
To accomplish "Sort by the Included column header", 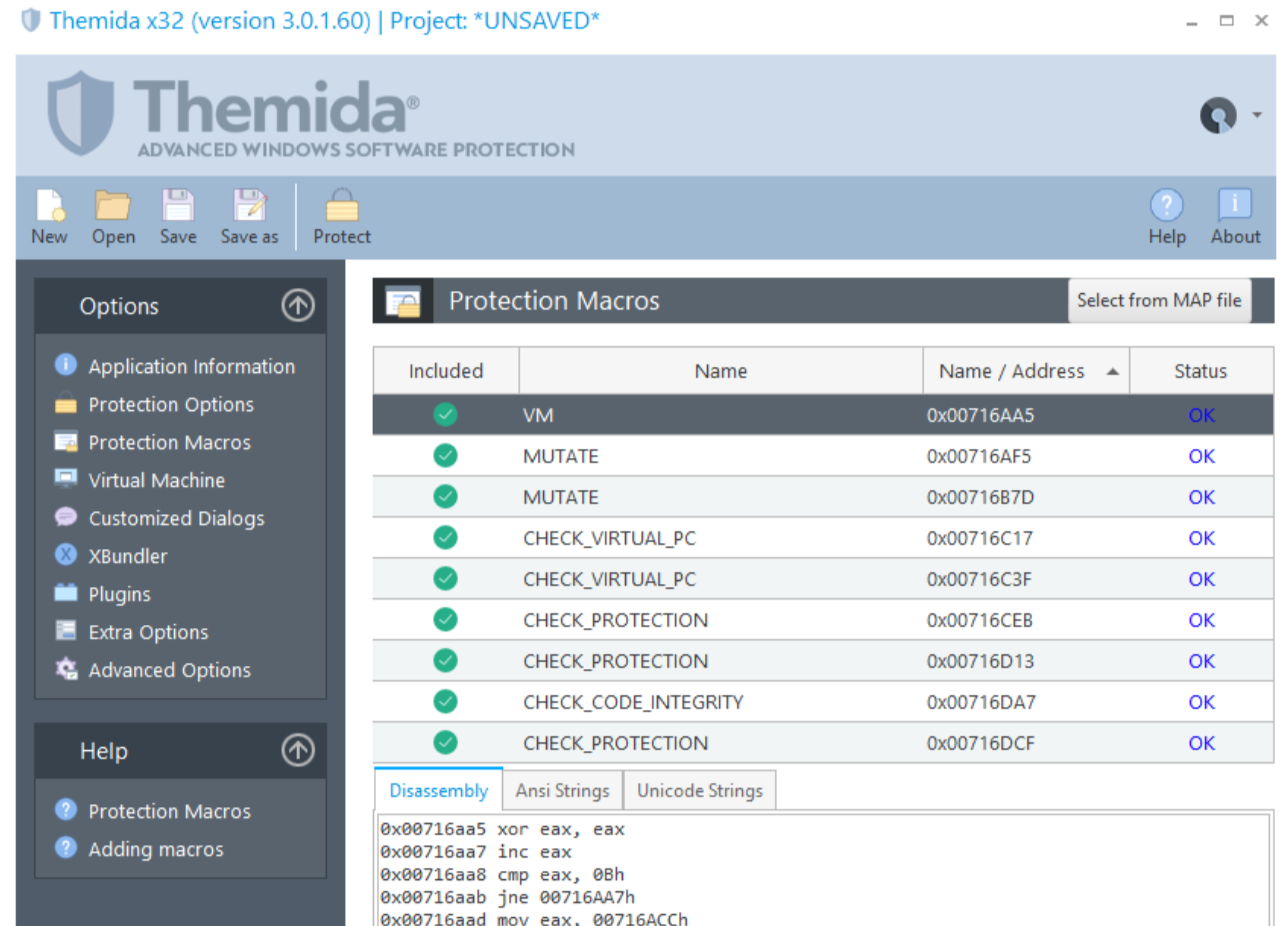I will coord(446,371).
